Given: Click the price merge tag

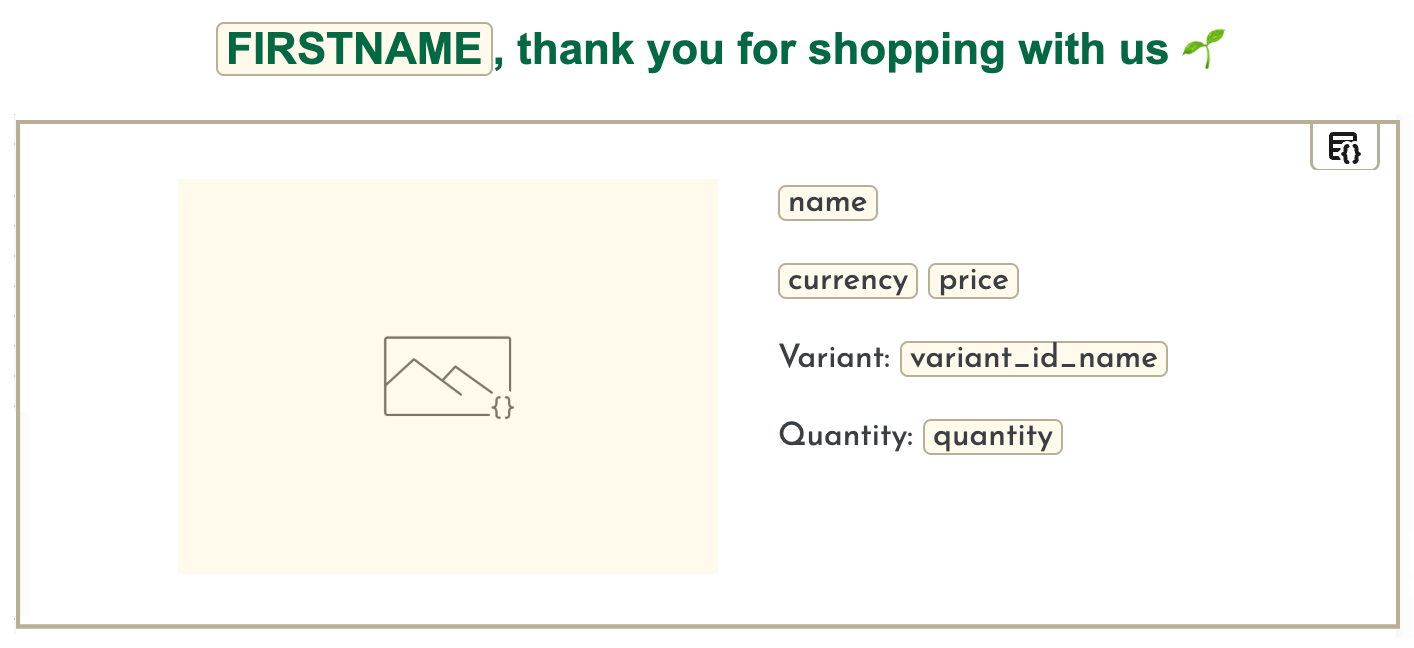Looking at the screenshot, I should pyautogui.click(x=972, y=281).
